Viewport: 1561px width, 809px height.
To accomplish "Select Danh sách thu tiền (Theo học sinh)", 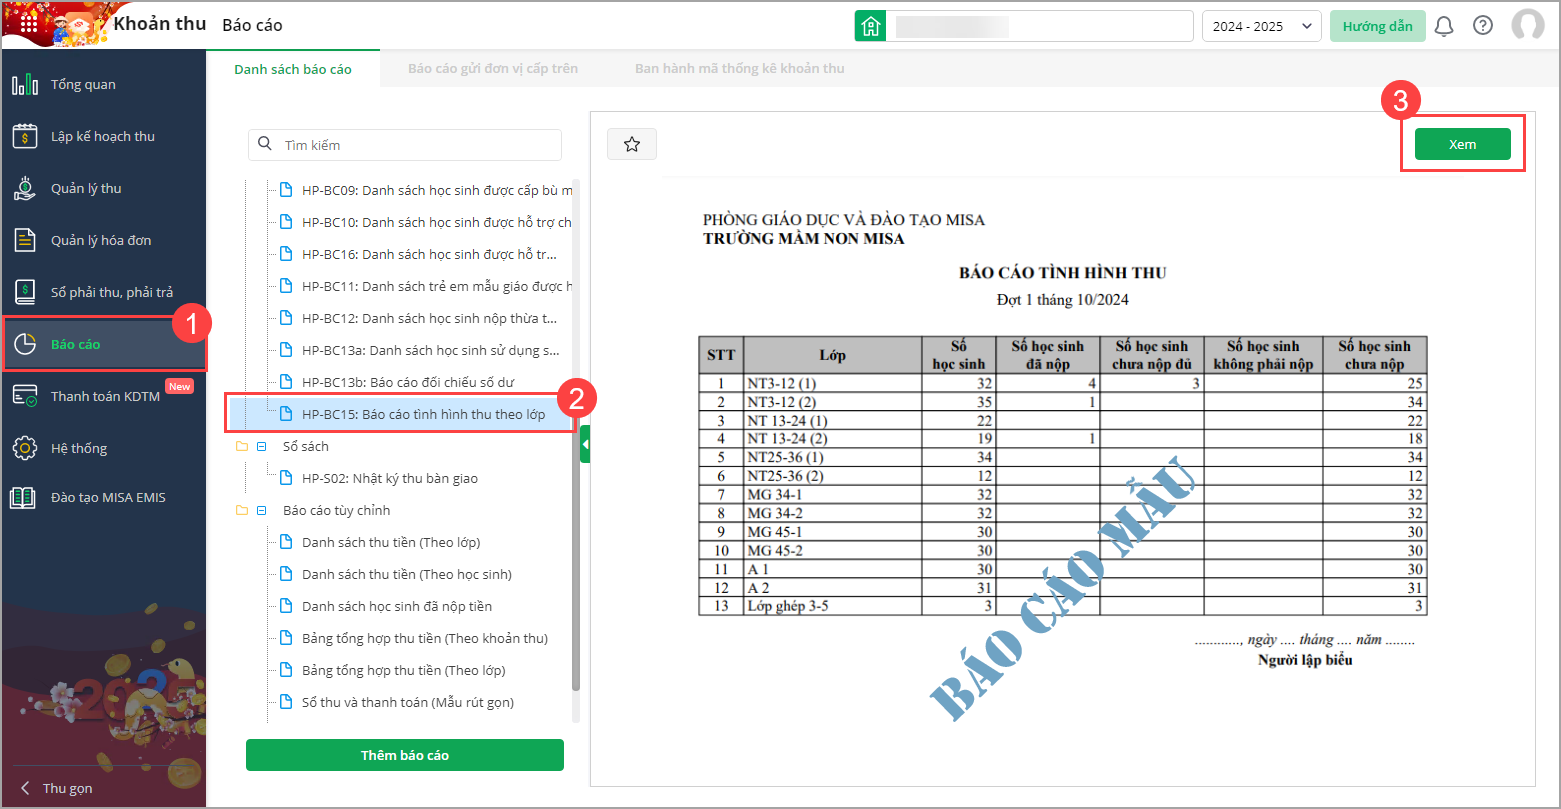I will pos(407,574).
